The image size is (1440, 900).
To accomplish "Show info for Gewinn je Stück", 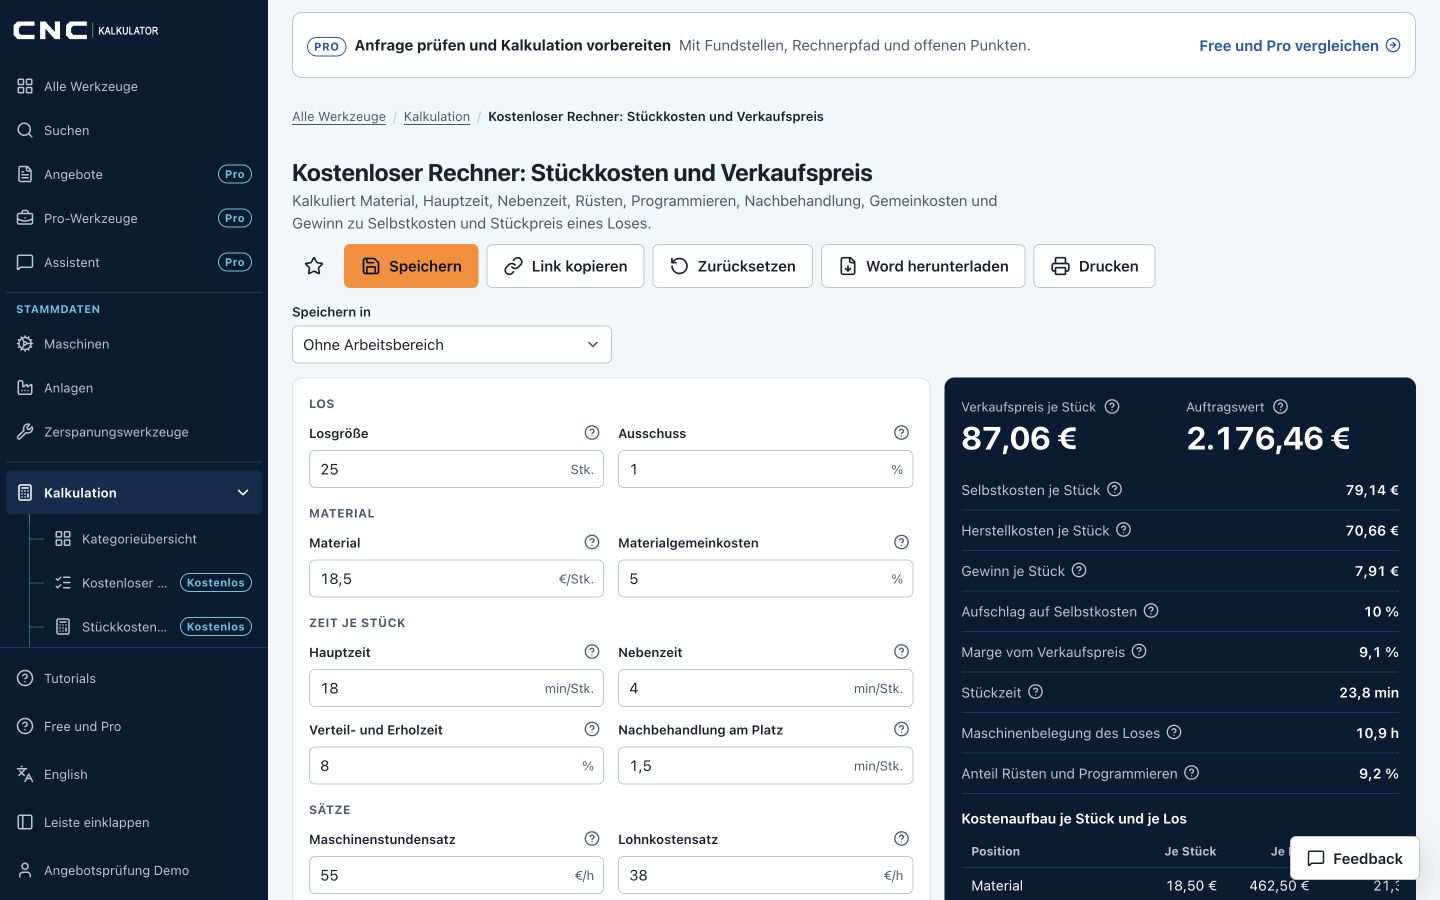I will (1079, 570).
